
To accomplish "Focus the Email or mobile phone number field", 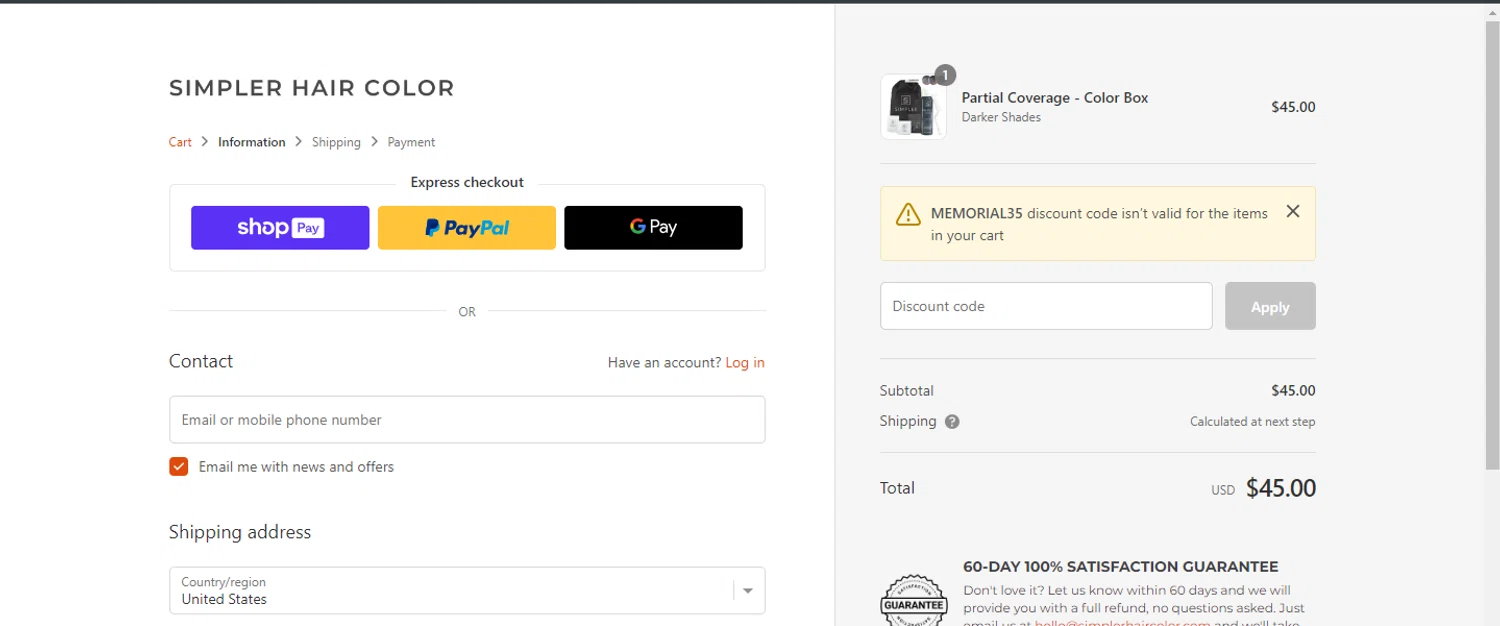I will (x=467, y=420).
